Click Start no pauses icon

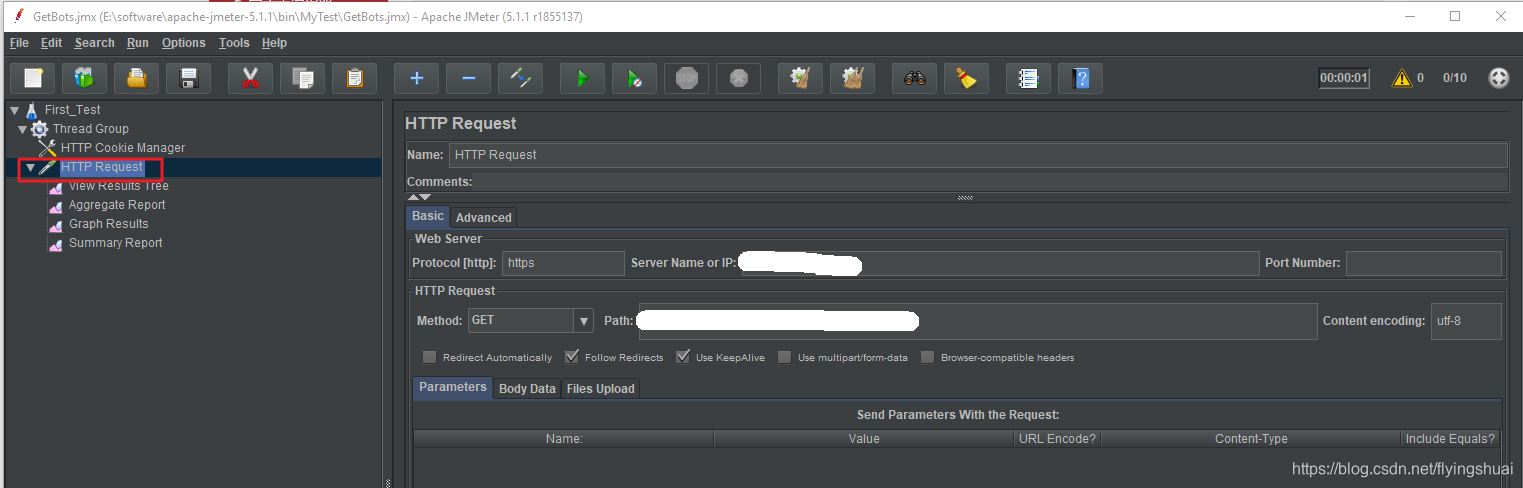pyautogui.click(x=634, y=78)
